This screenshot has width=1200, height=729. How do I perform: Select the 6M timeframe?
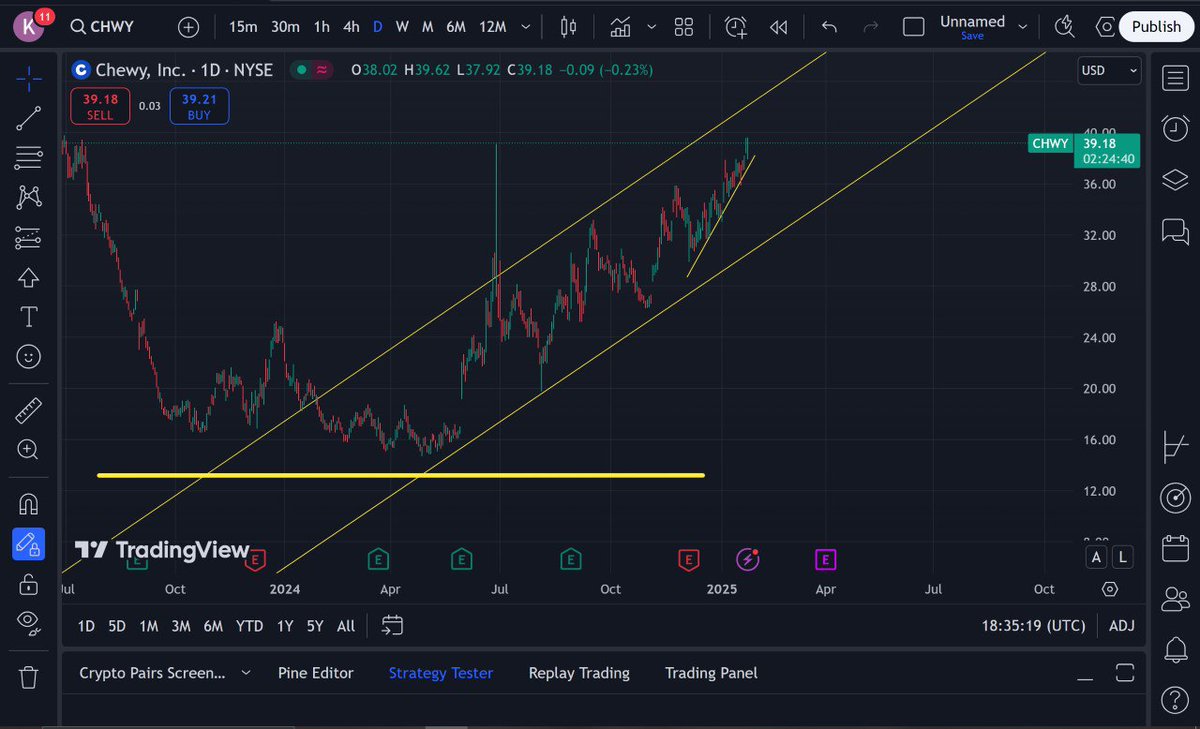coord(456,27)
